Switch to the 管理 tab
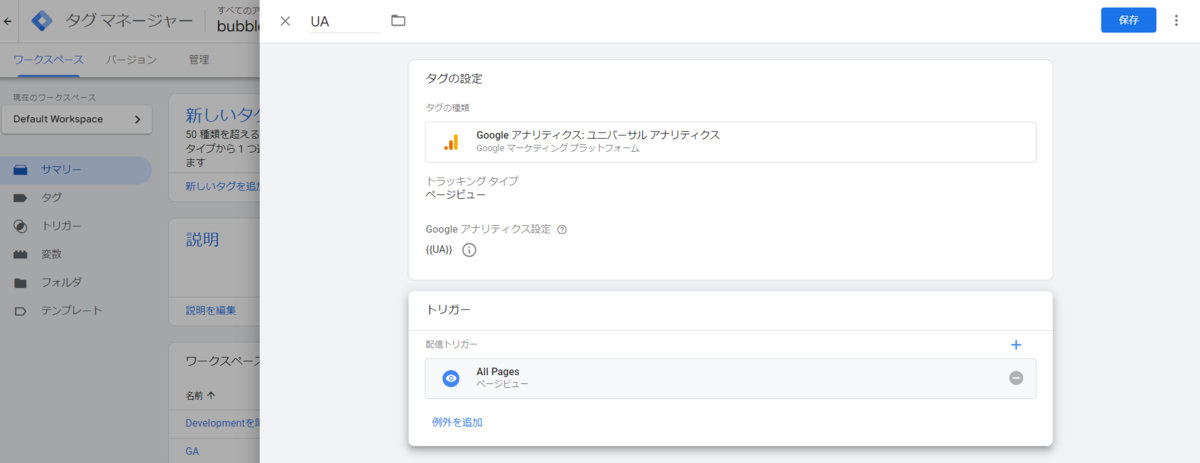The image size is (1200, 463). click(199, 60)
